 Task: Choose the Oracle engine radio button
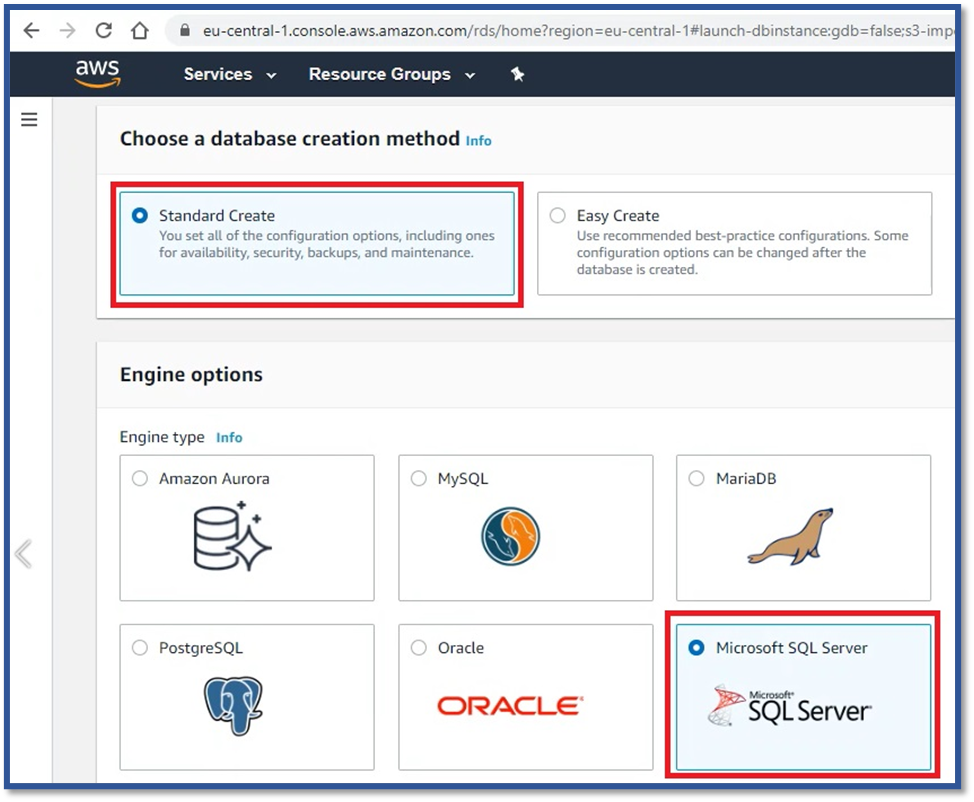pos(419,648)
